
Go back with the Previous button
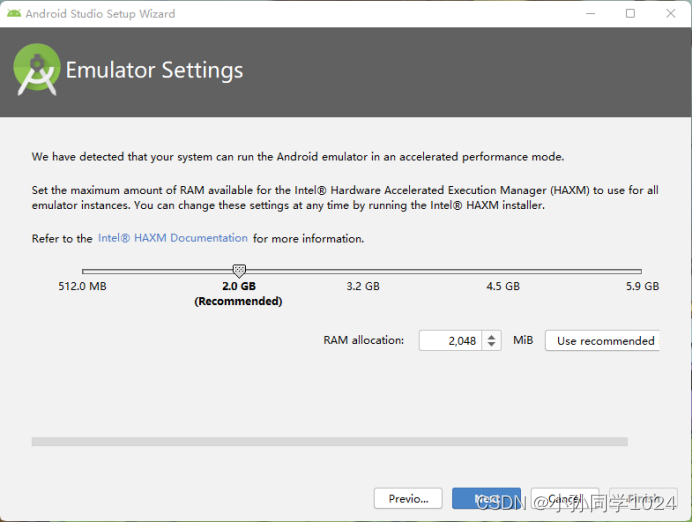[x=408, y=499]
